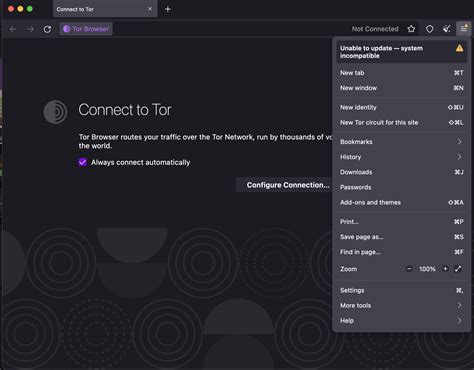Uncheck Always connect automatically
474x370 pixels.
click(83, 162)
